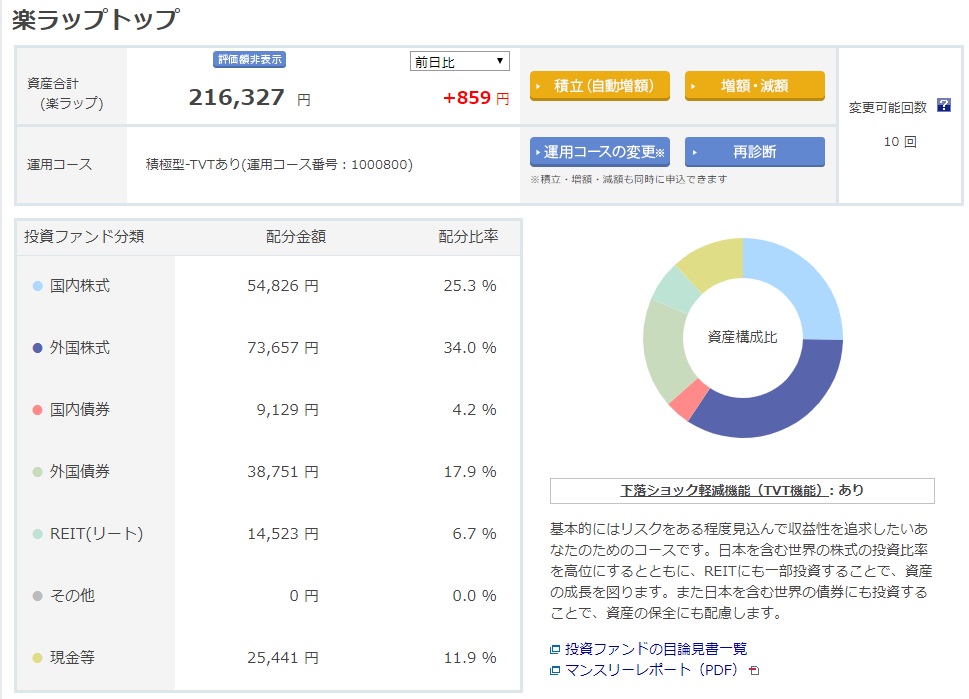Click the 4.2 % ratio value
969x699 pixels.
pos(475,410)
